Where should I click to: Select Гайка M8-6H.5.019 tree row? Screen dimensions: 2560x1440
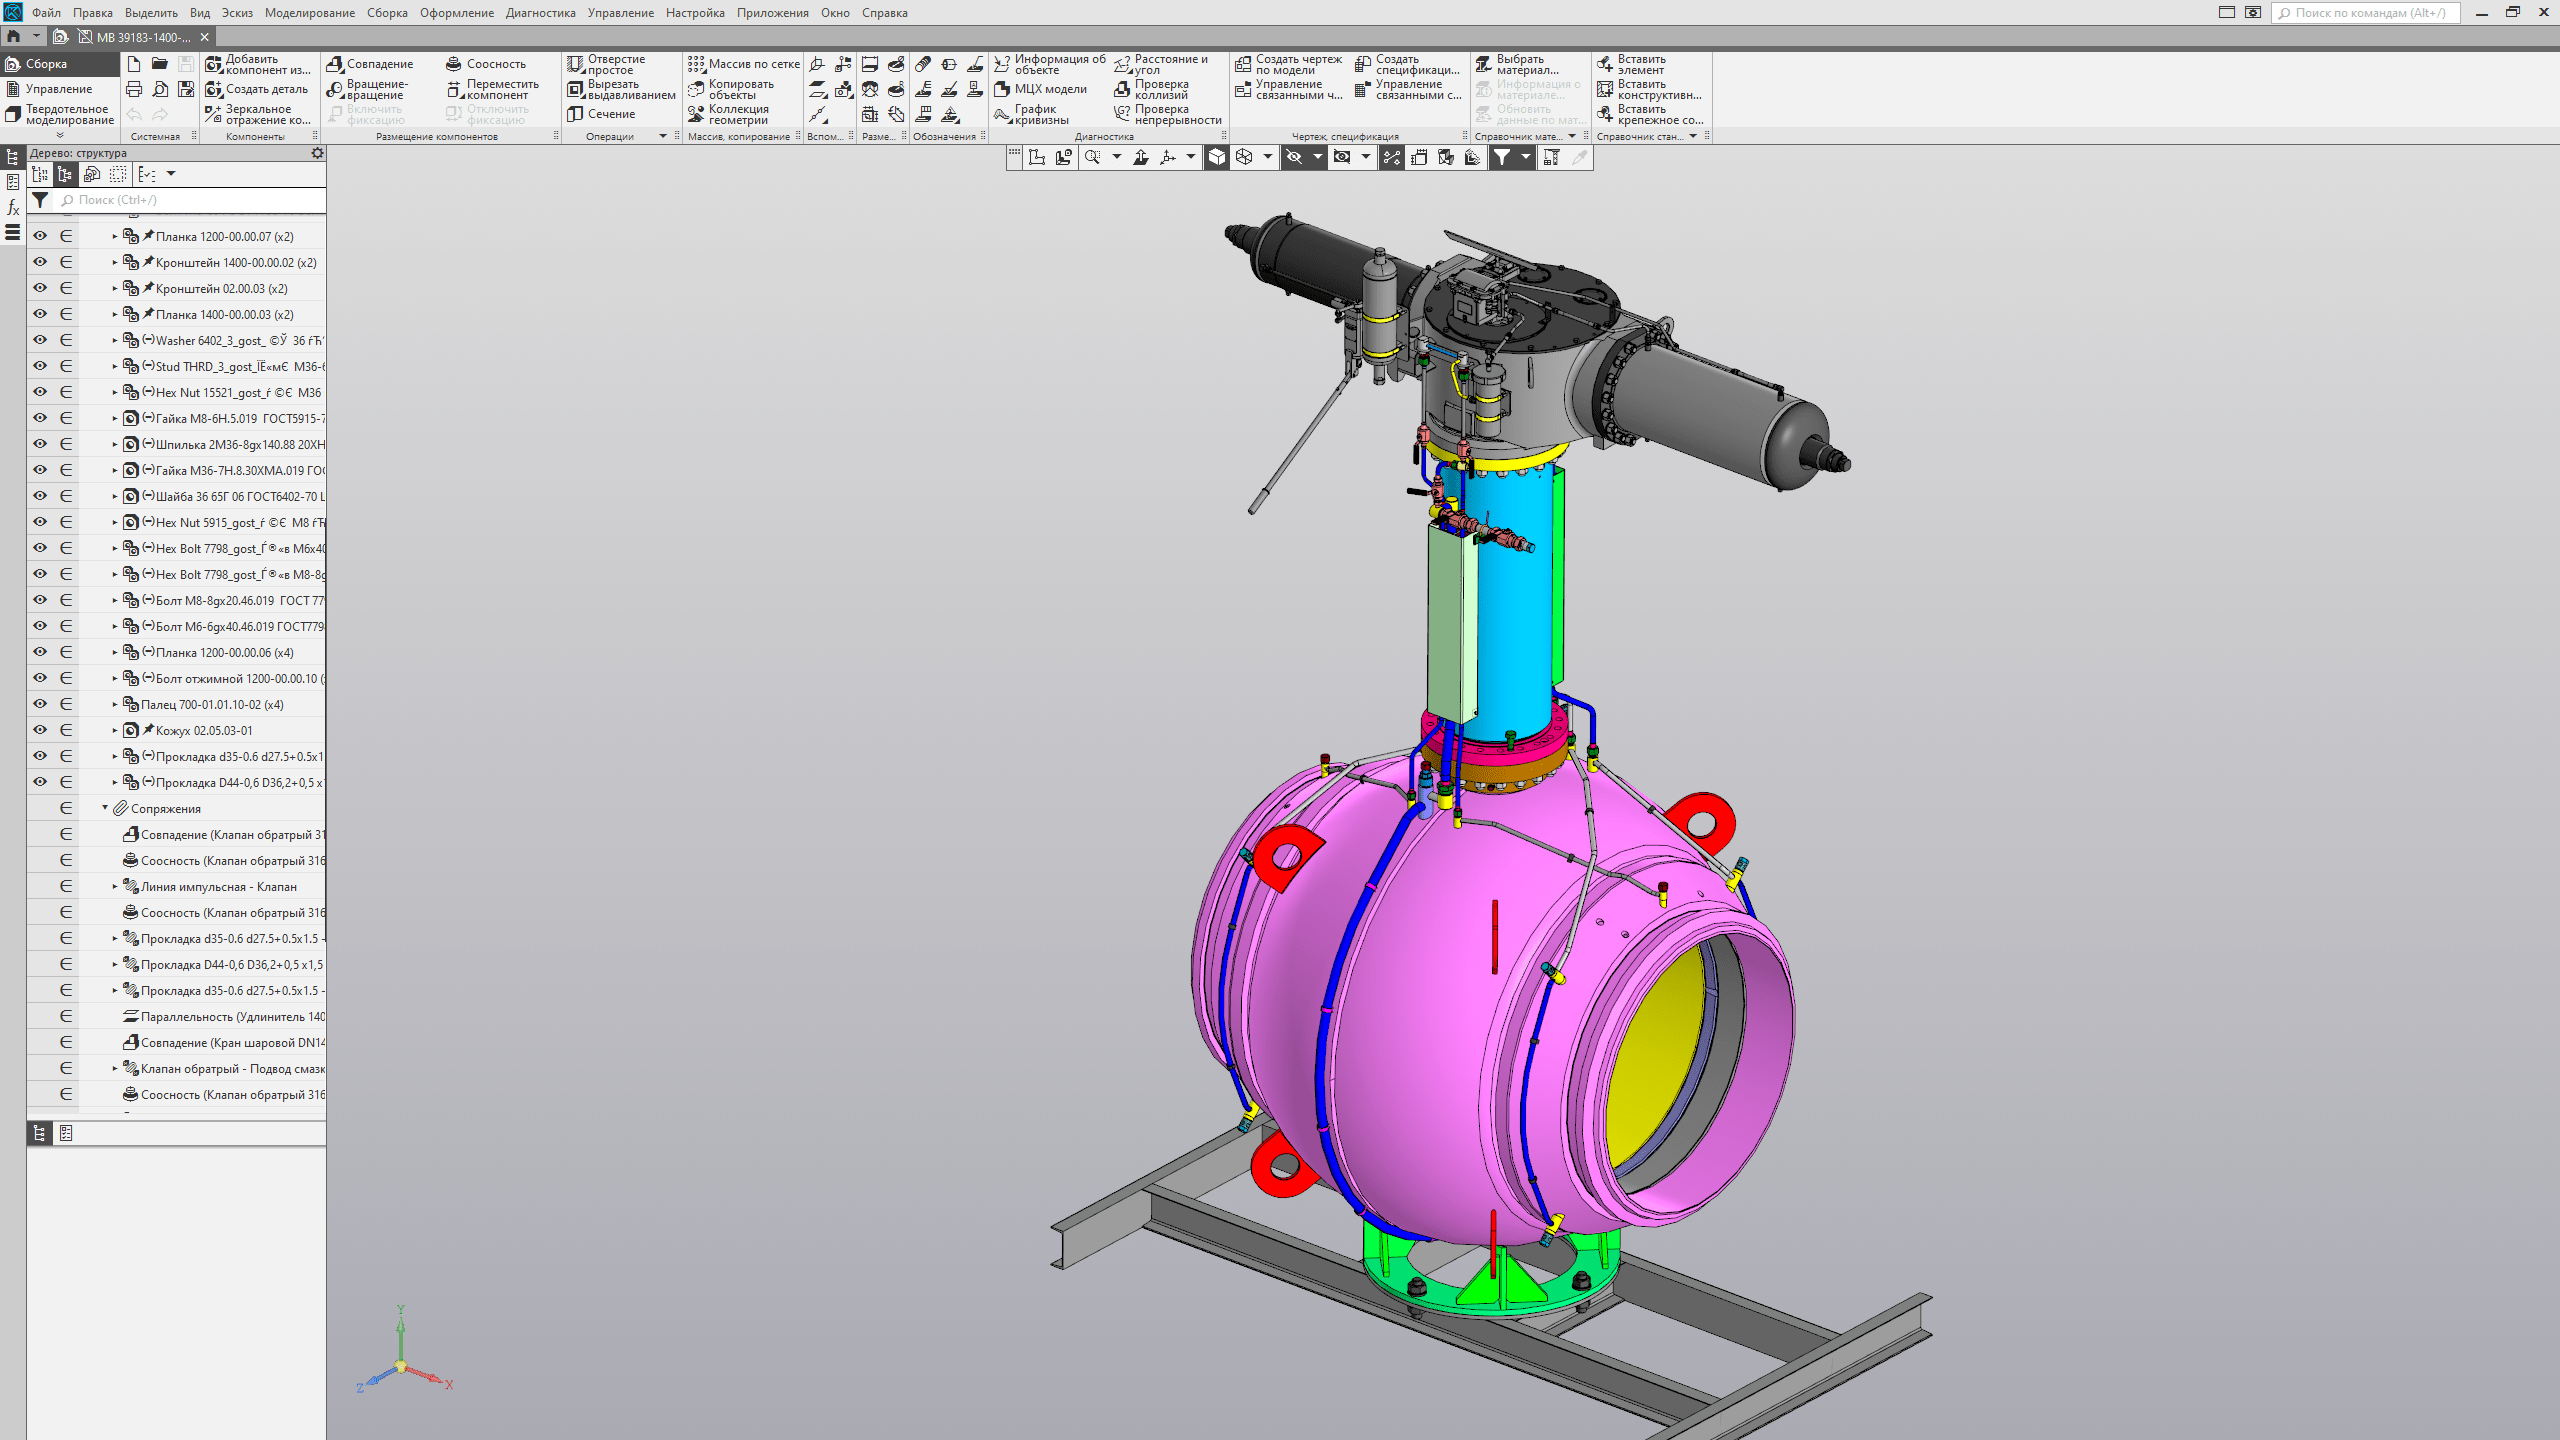tap(223, 419)
